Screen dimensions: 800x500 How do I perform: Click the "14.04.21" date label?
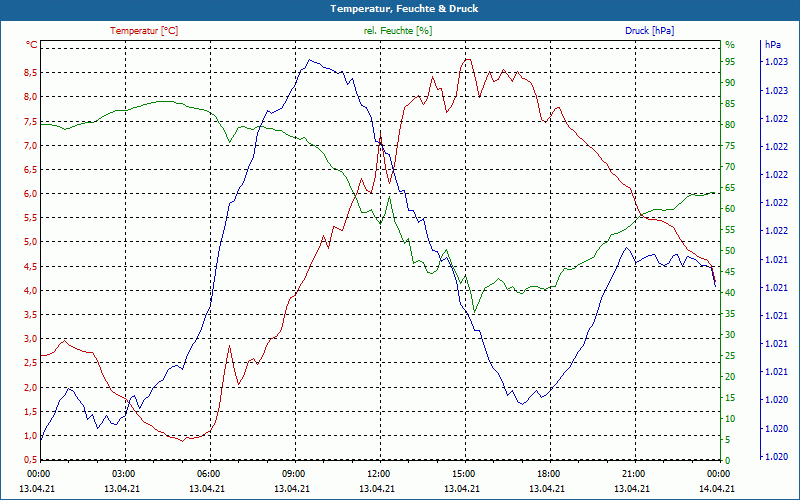point(717,488)
